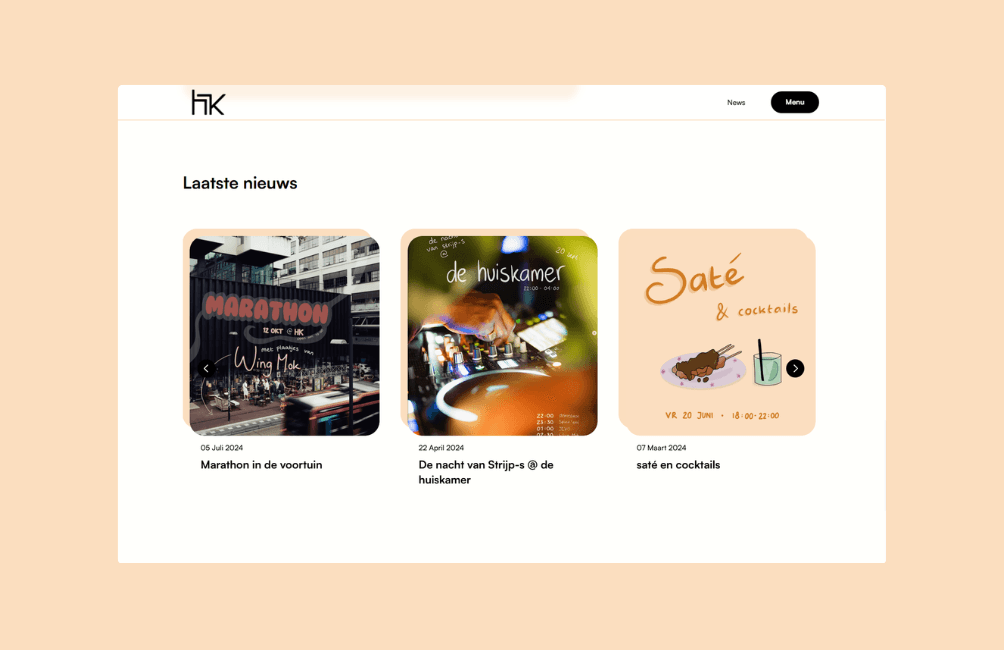The height and width of the screenshot is (650, 1004).
Task: Click the 07 Maart 2024 date label
Action: tap(661, 448)
